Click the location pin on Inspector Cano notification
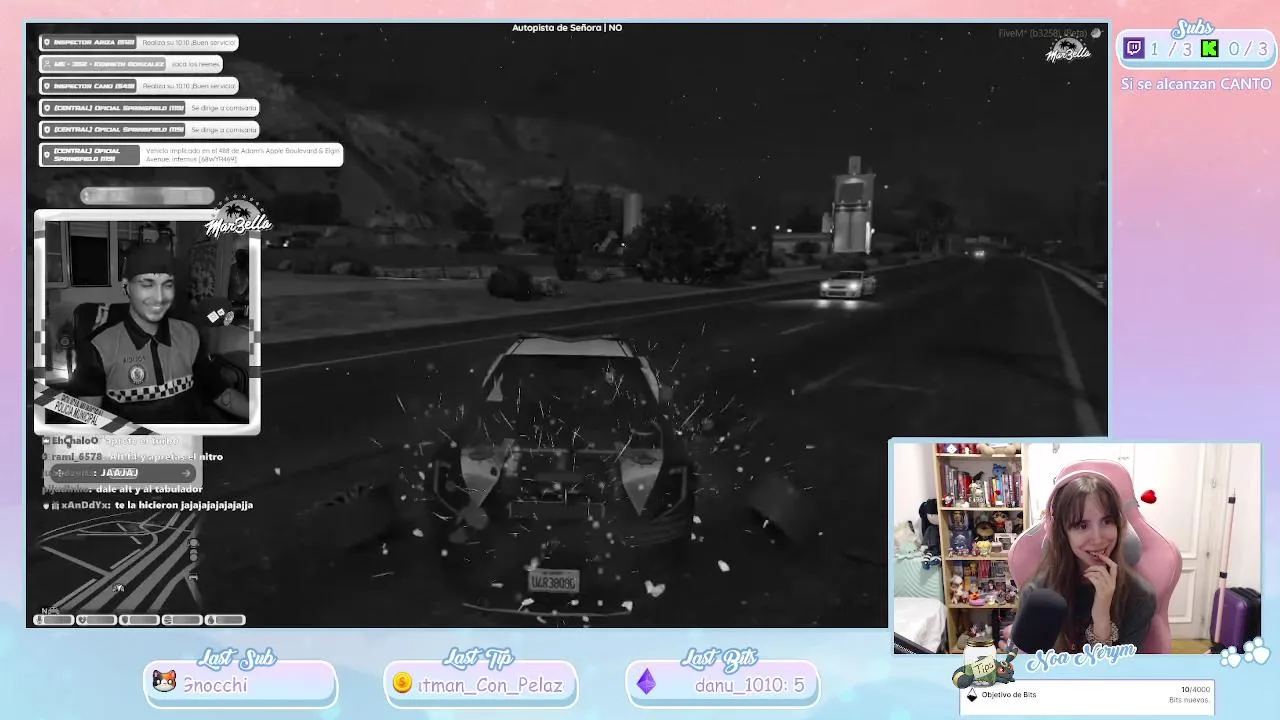1280x720 pixels. click(46, 86)
